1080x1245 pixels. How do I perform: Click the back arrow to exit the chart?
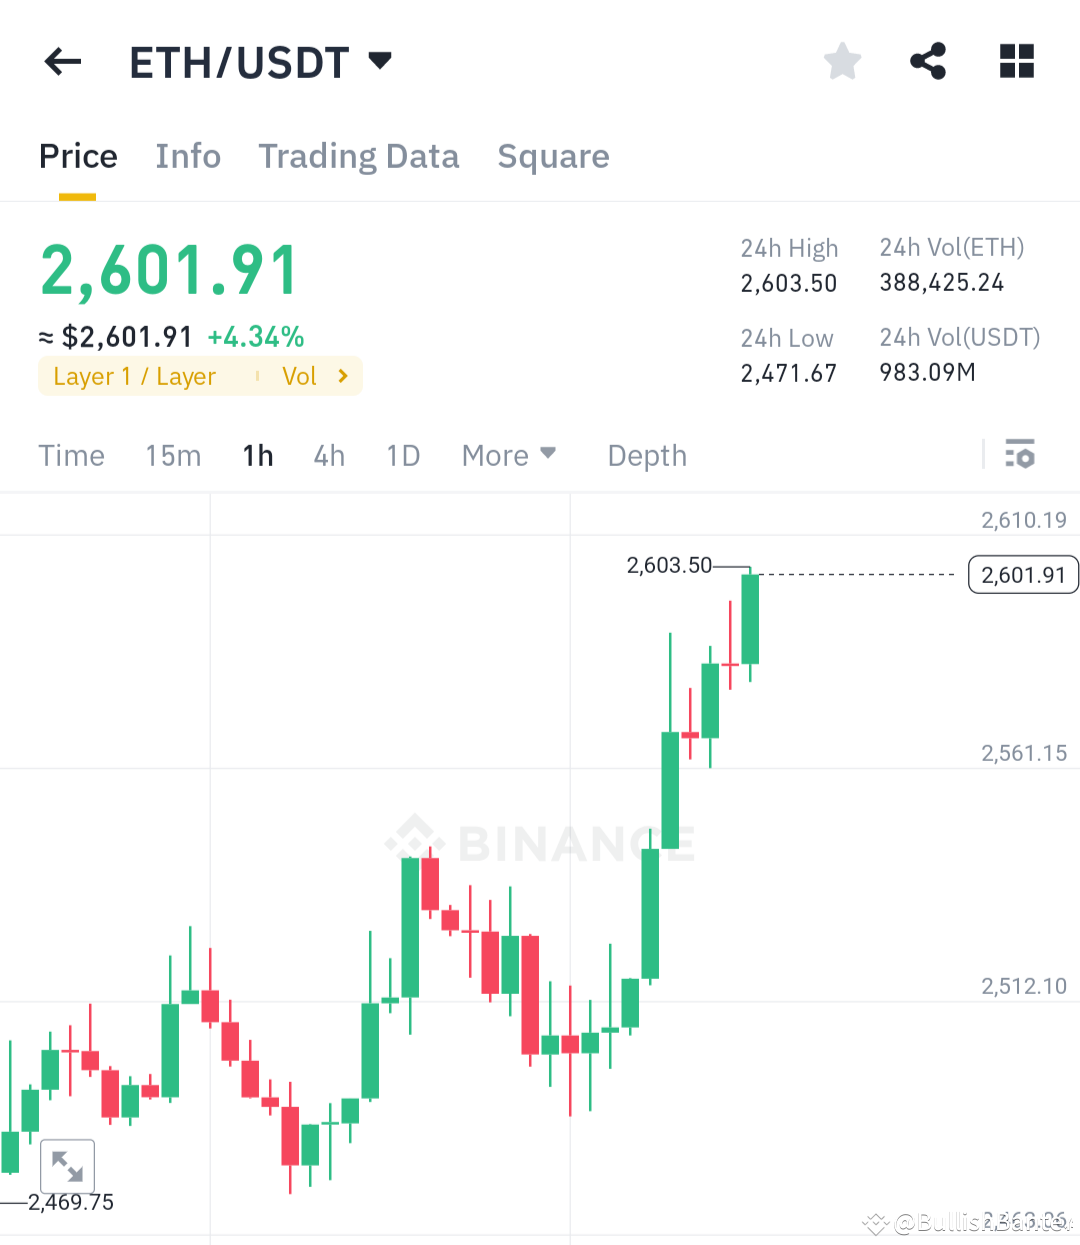pos(62,61)
